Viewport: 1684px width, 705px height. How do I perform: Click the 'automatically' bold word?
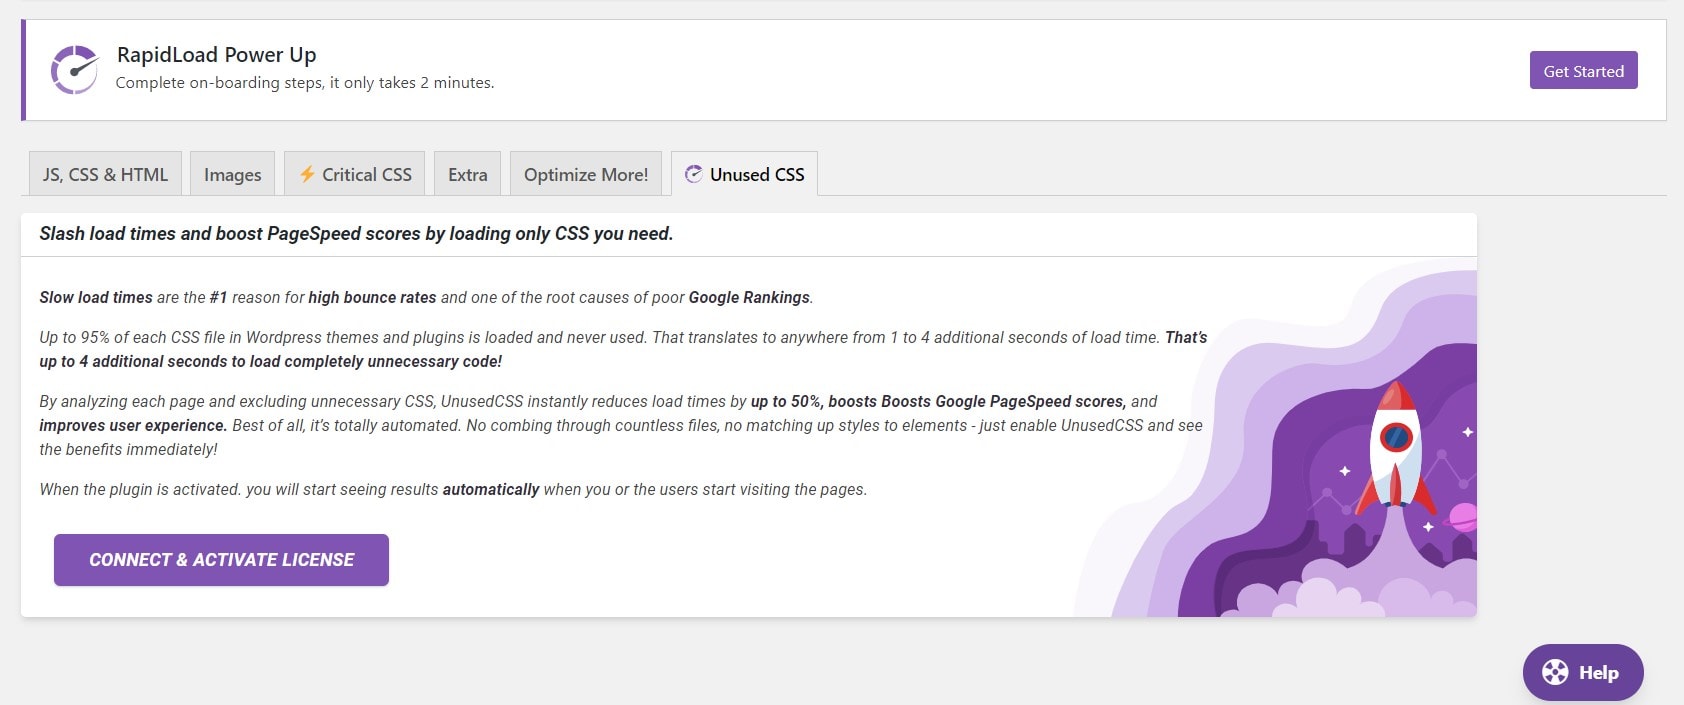click(x=491, y=490)
